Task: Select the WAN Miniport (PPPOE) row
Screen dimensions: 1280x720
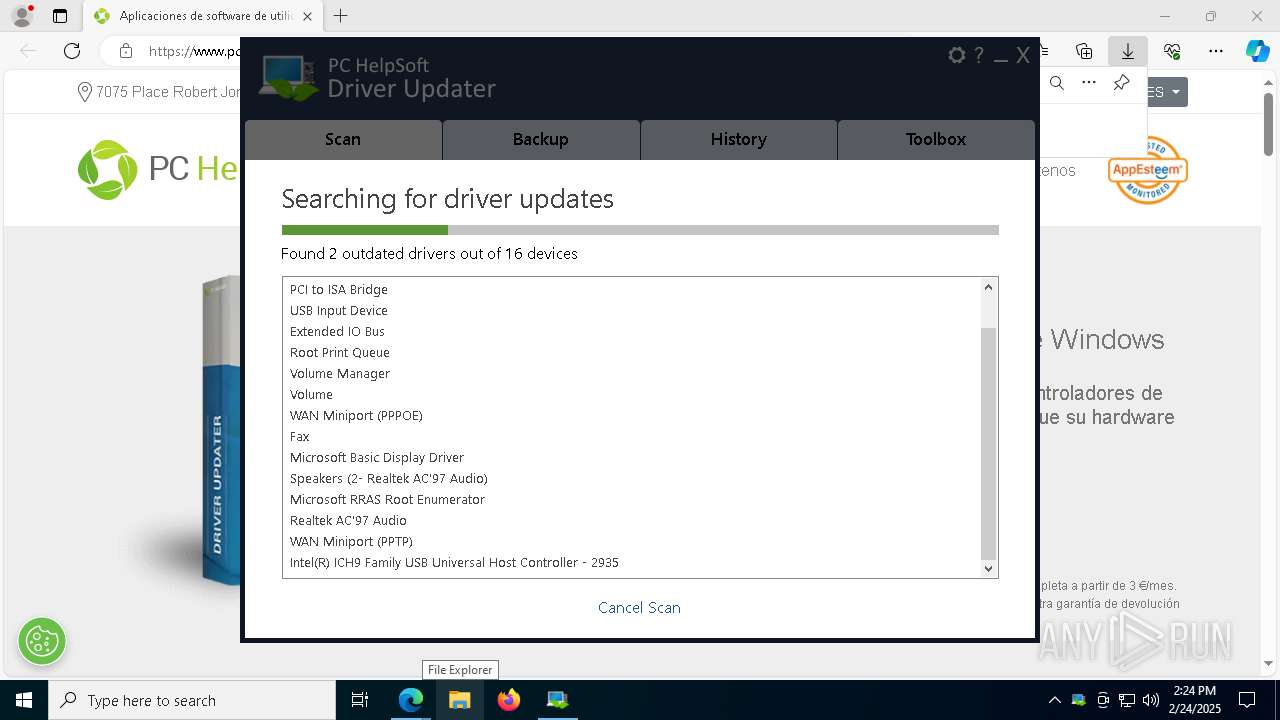Action: coord(632,416)
